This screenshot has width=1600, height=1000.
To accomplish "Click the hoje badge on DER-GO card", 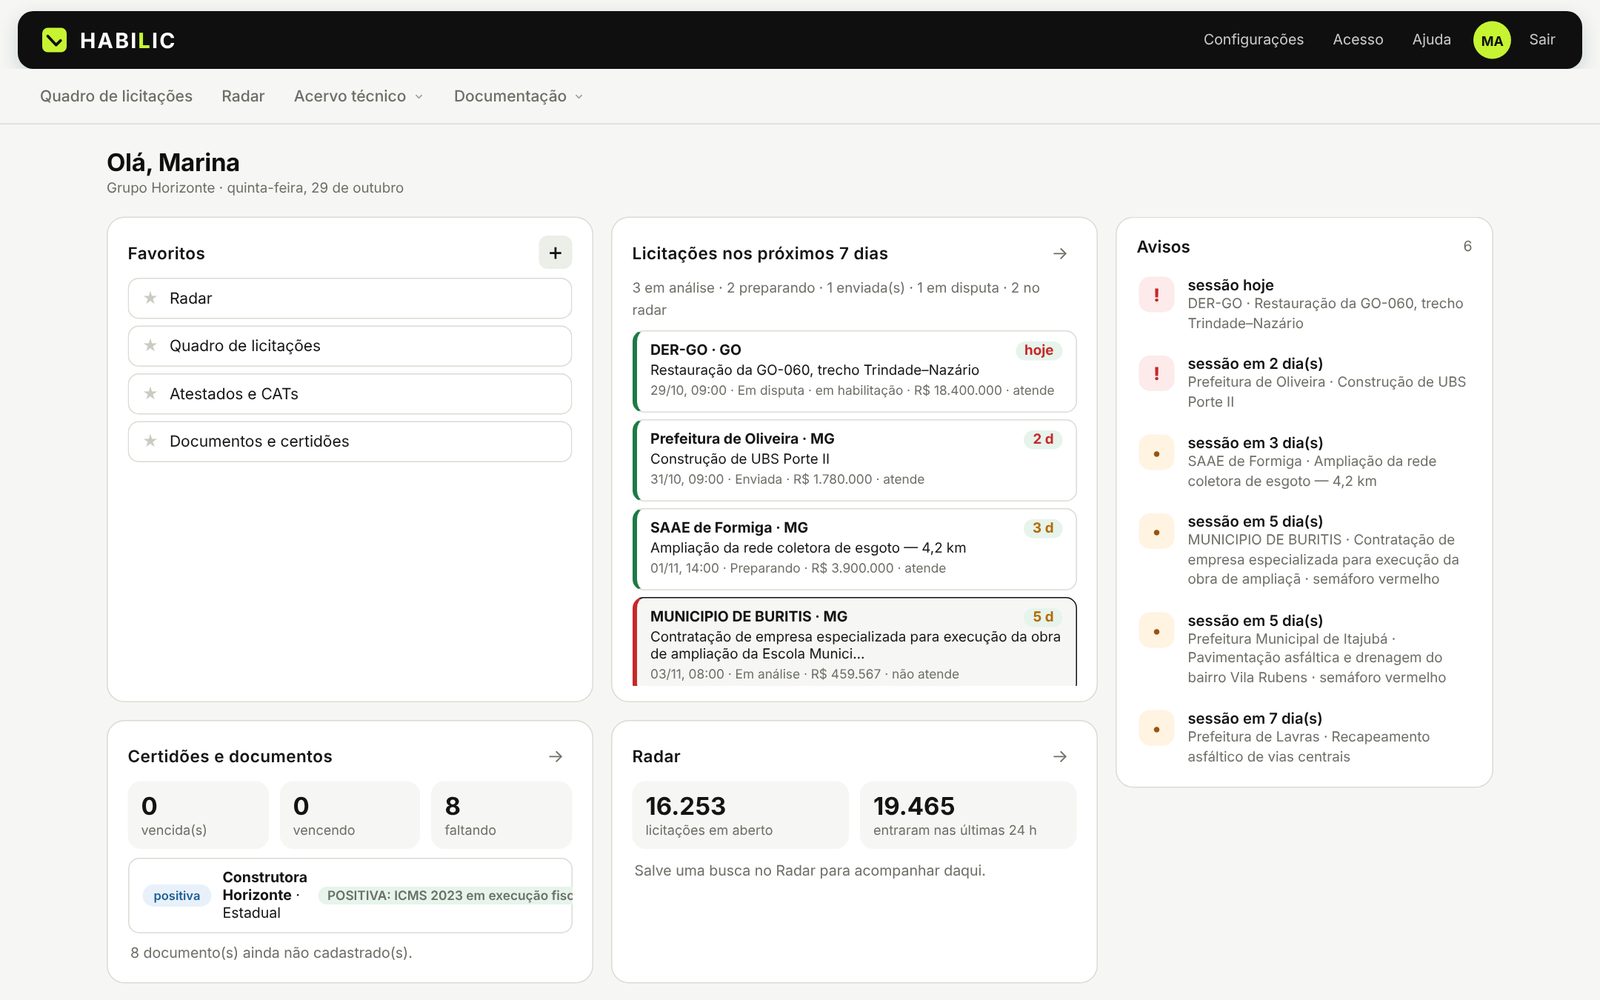I will 1039,350.
